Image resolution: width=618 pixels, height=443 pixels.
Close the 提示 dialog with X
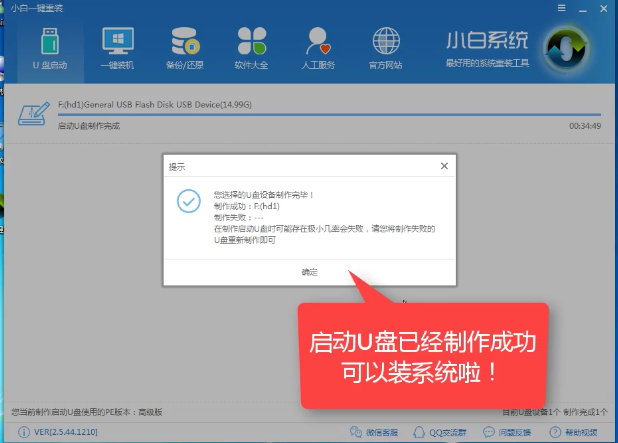point(443,166)
